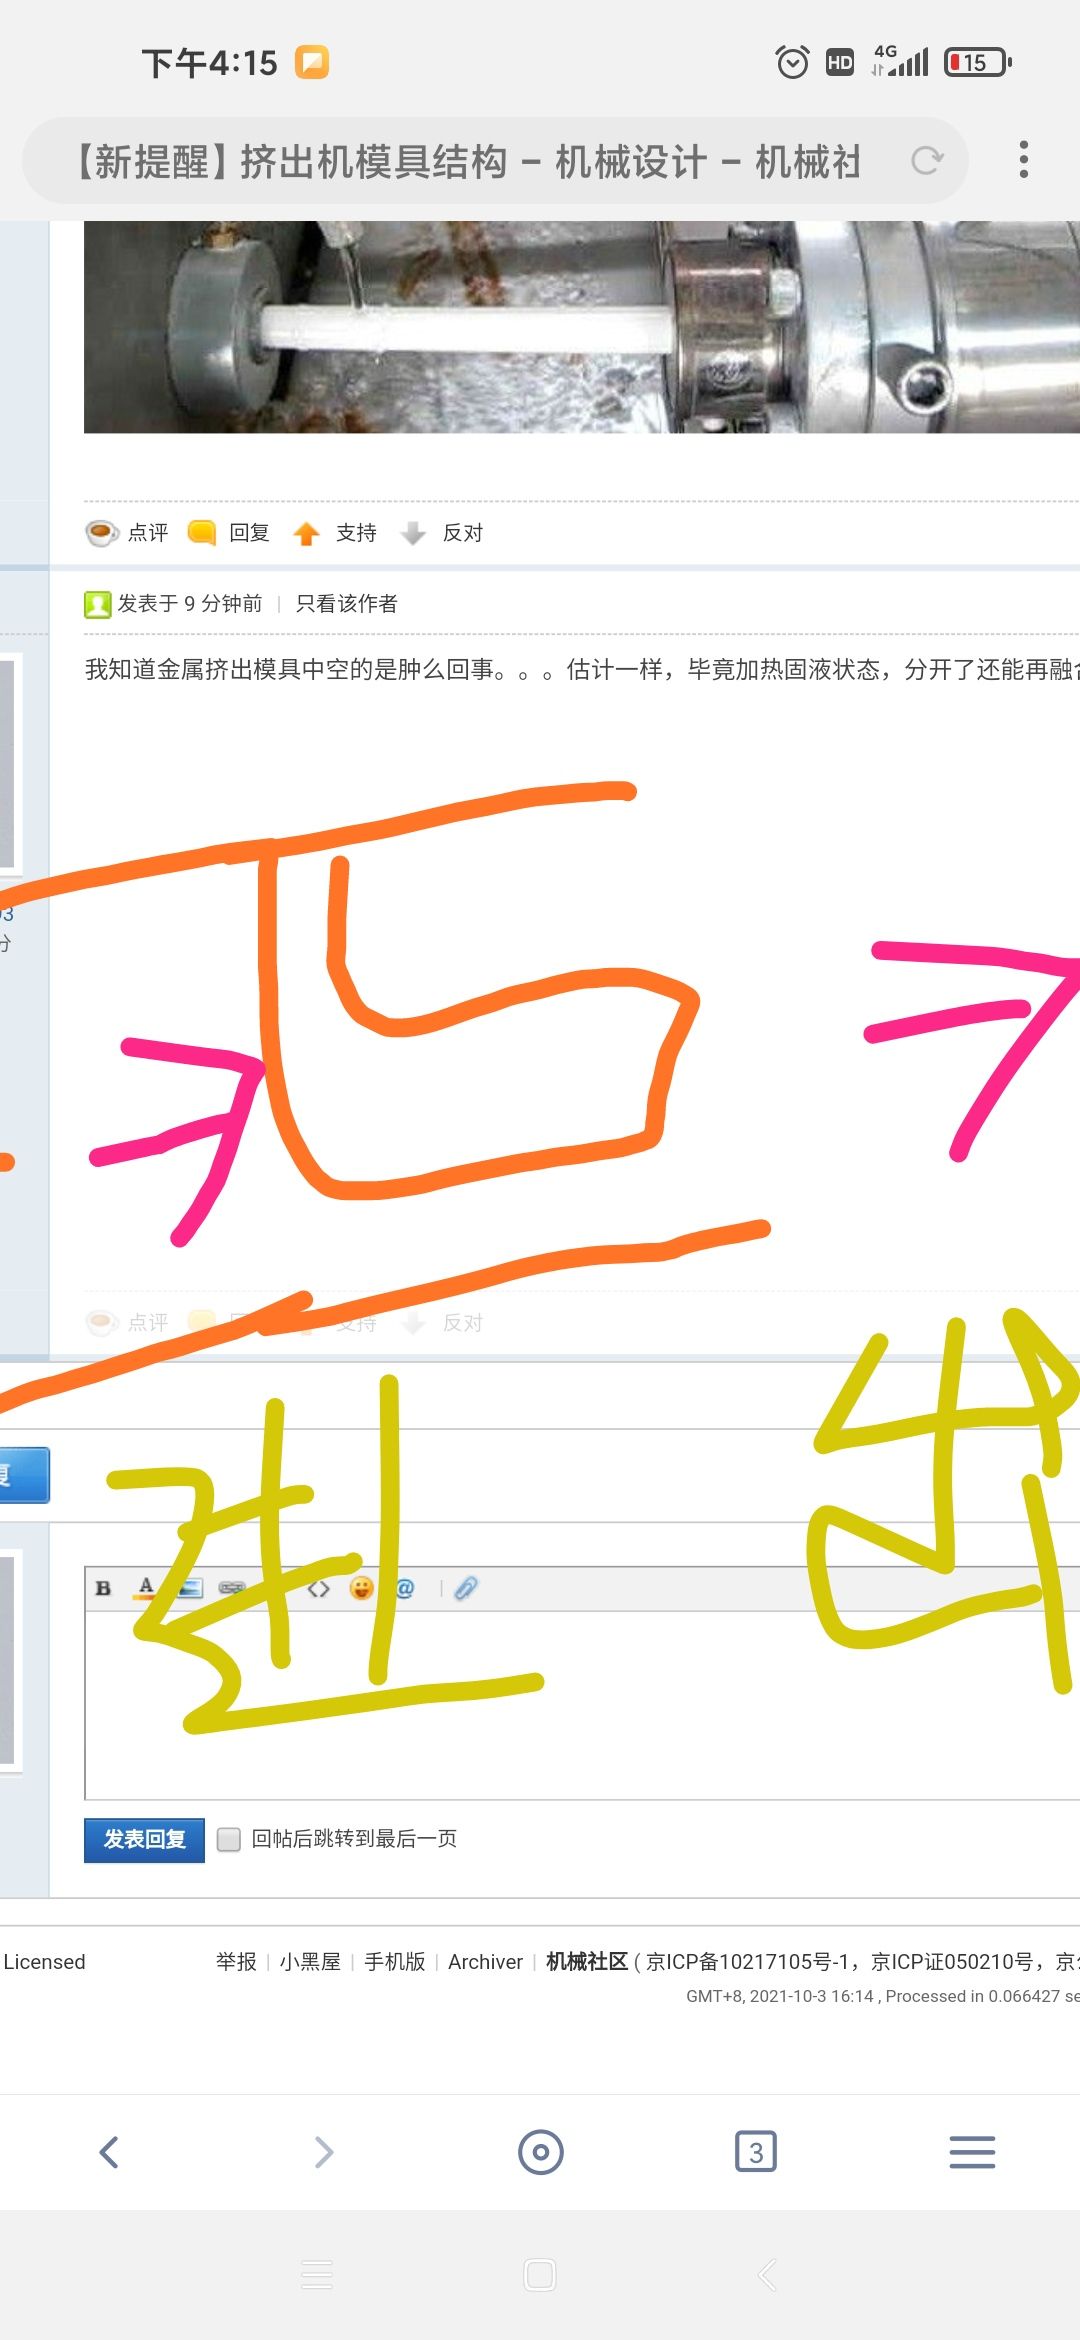Click the green user icon by 发表于
Viewport: 1080px width, 2340px height.
click(97, 604)
